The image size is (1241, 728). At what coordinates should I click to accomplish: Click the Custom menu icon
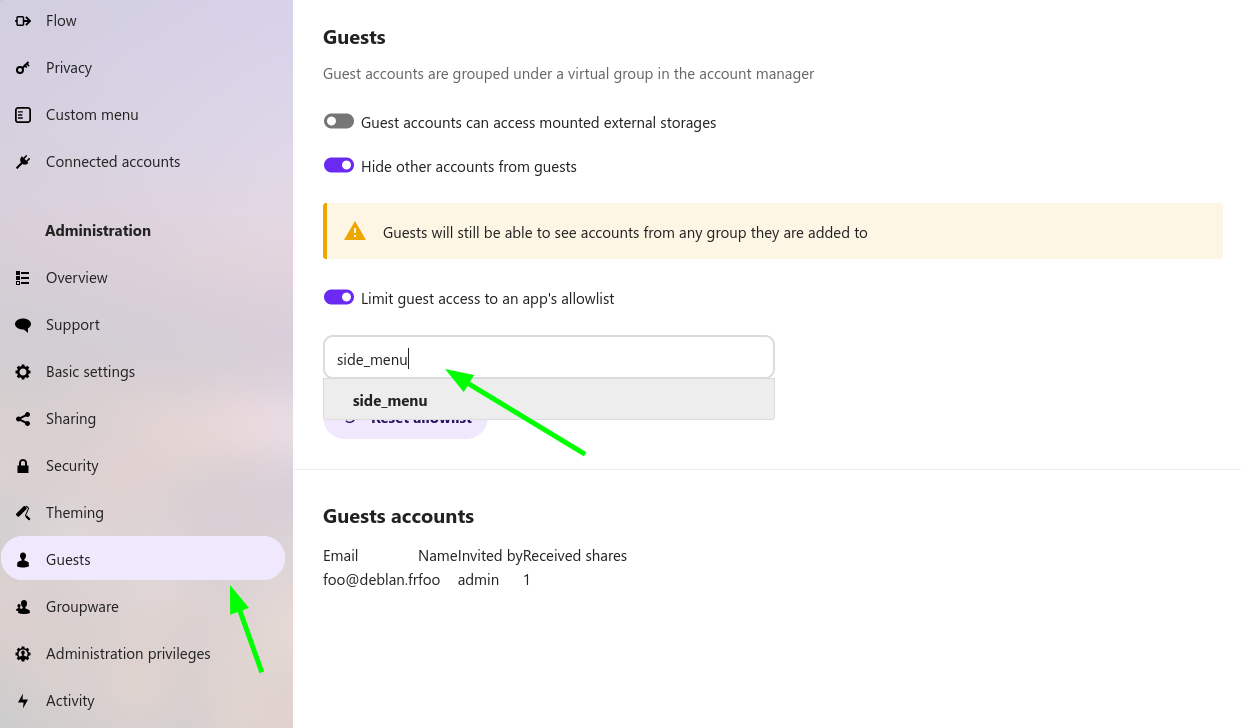[23, 115]
